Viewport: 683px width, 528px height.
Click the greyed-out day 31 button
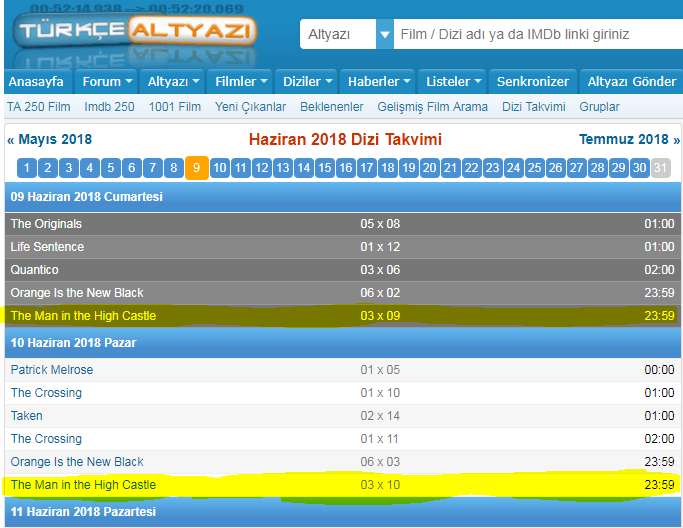pyautogui.click(x=660, y=168)
